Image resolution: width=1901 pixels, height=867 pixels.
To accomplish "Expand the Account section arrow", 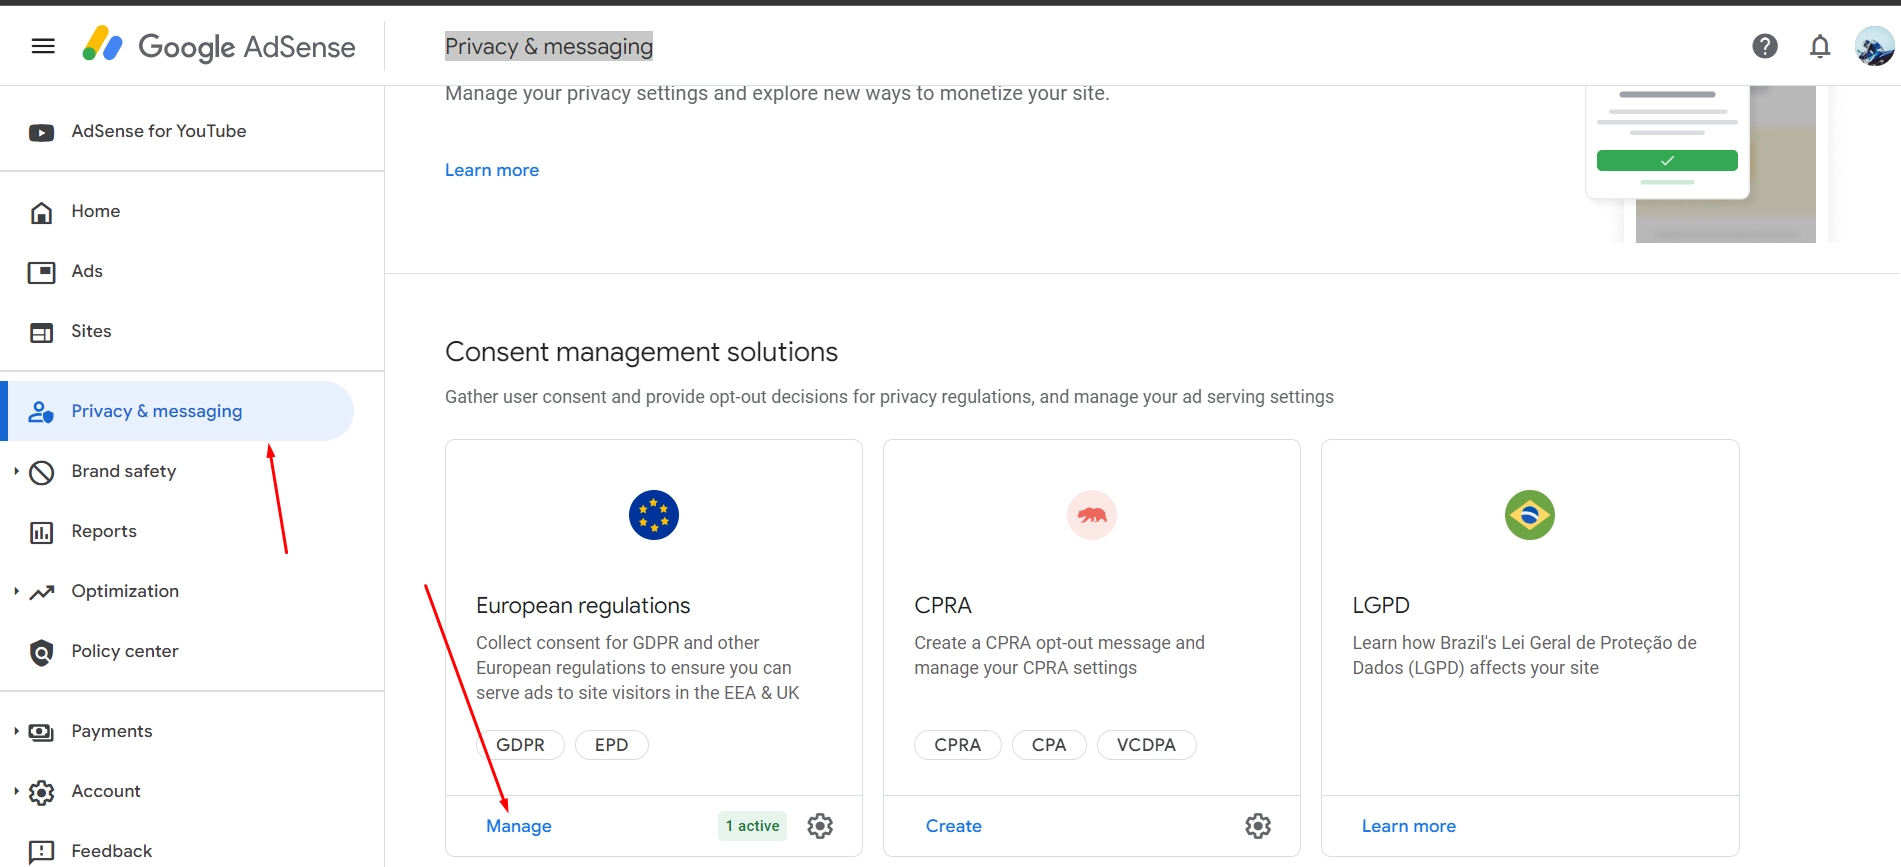I will point(16,791).
